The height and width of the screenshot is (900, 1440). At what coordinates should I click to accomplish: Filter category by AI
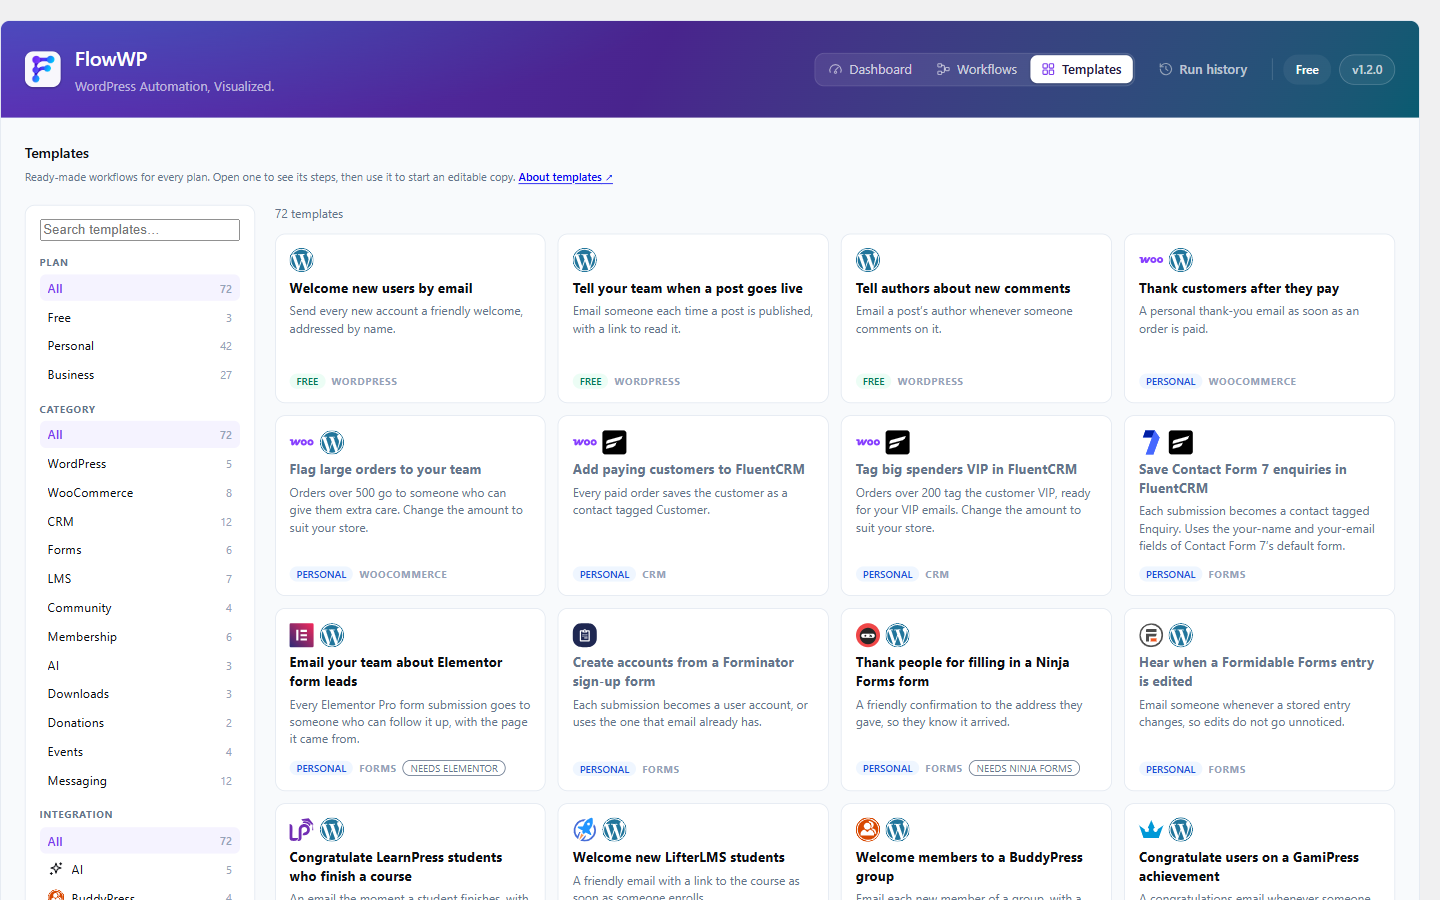tap(140, 666)
